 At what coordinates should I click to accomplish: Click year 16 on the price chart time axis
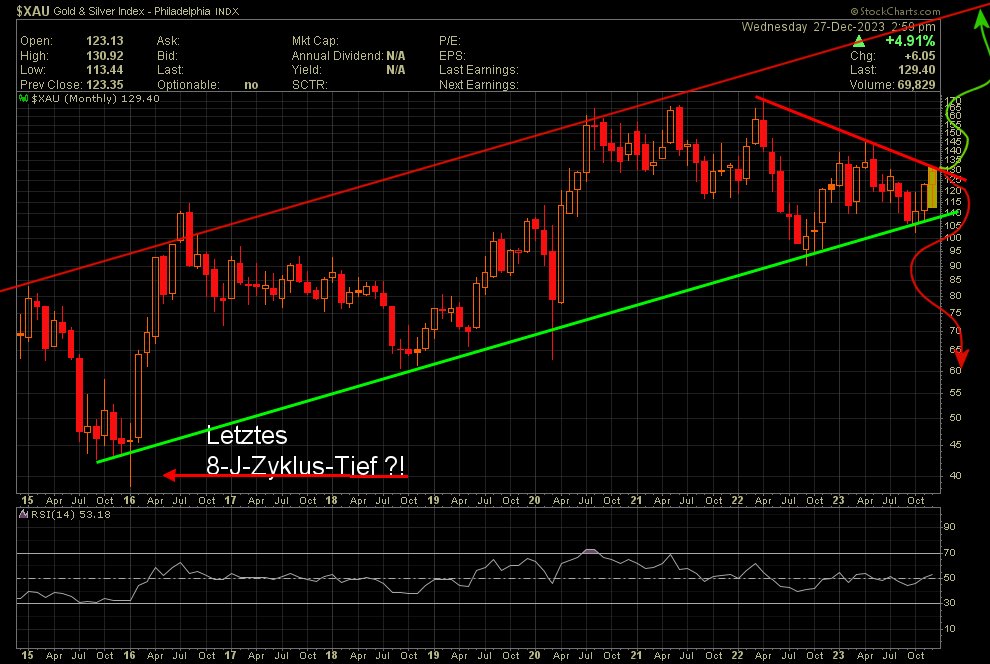[129, 501]
